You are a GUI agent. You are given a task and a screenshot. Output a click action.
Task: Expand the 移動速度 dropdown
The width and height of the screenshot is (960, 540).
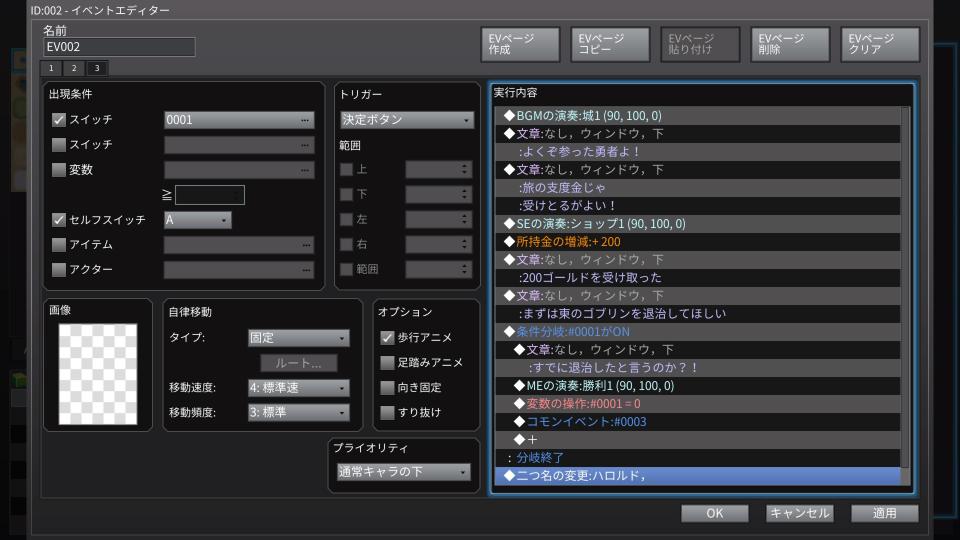pyautogui.click(x=298, y=388)
